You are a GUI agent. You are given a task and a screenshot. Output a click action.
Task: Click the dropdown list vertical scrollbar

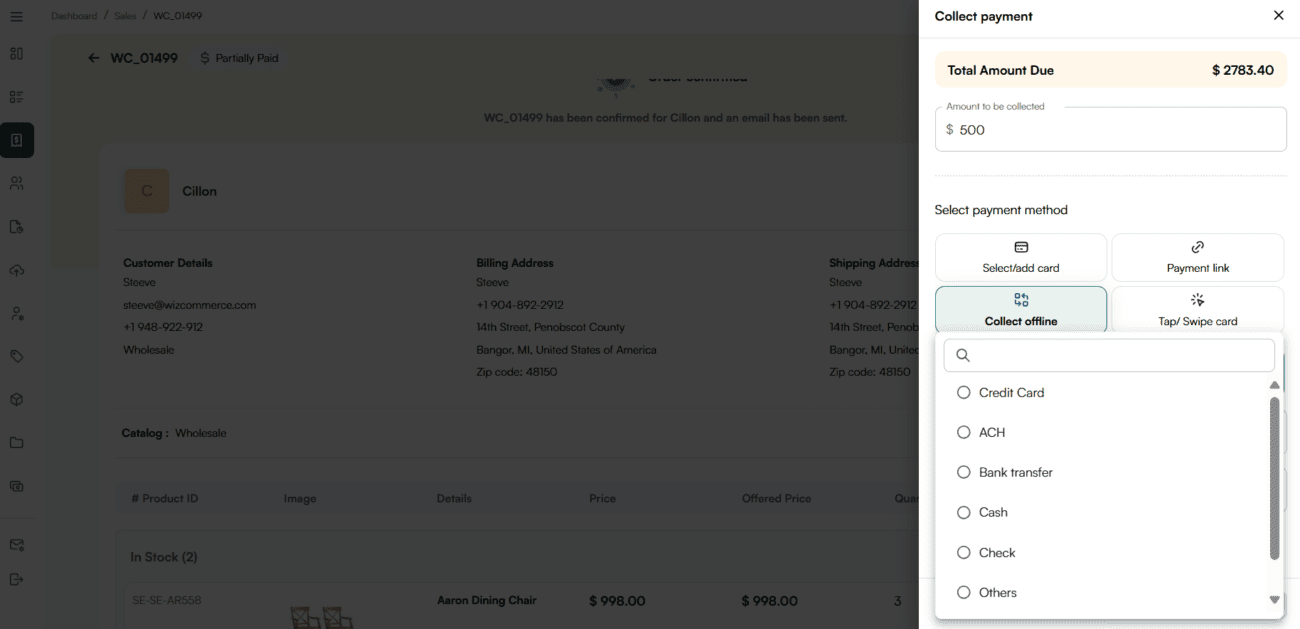pos(1274,478)
